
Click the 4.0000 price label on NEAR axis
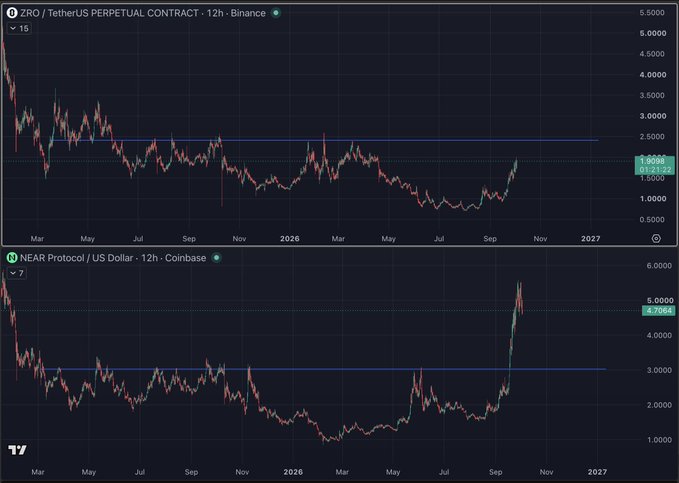659,335
